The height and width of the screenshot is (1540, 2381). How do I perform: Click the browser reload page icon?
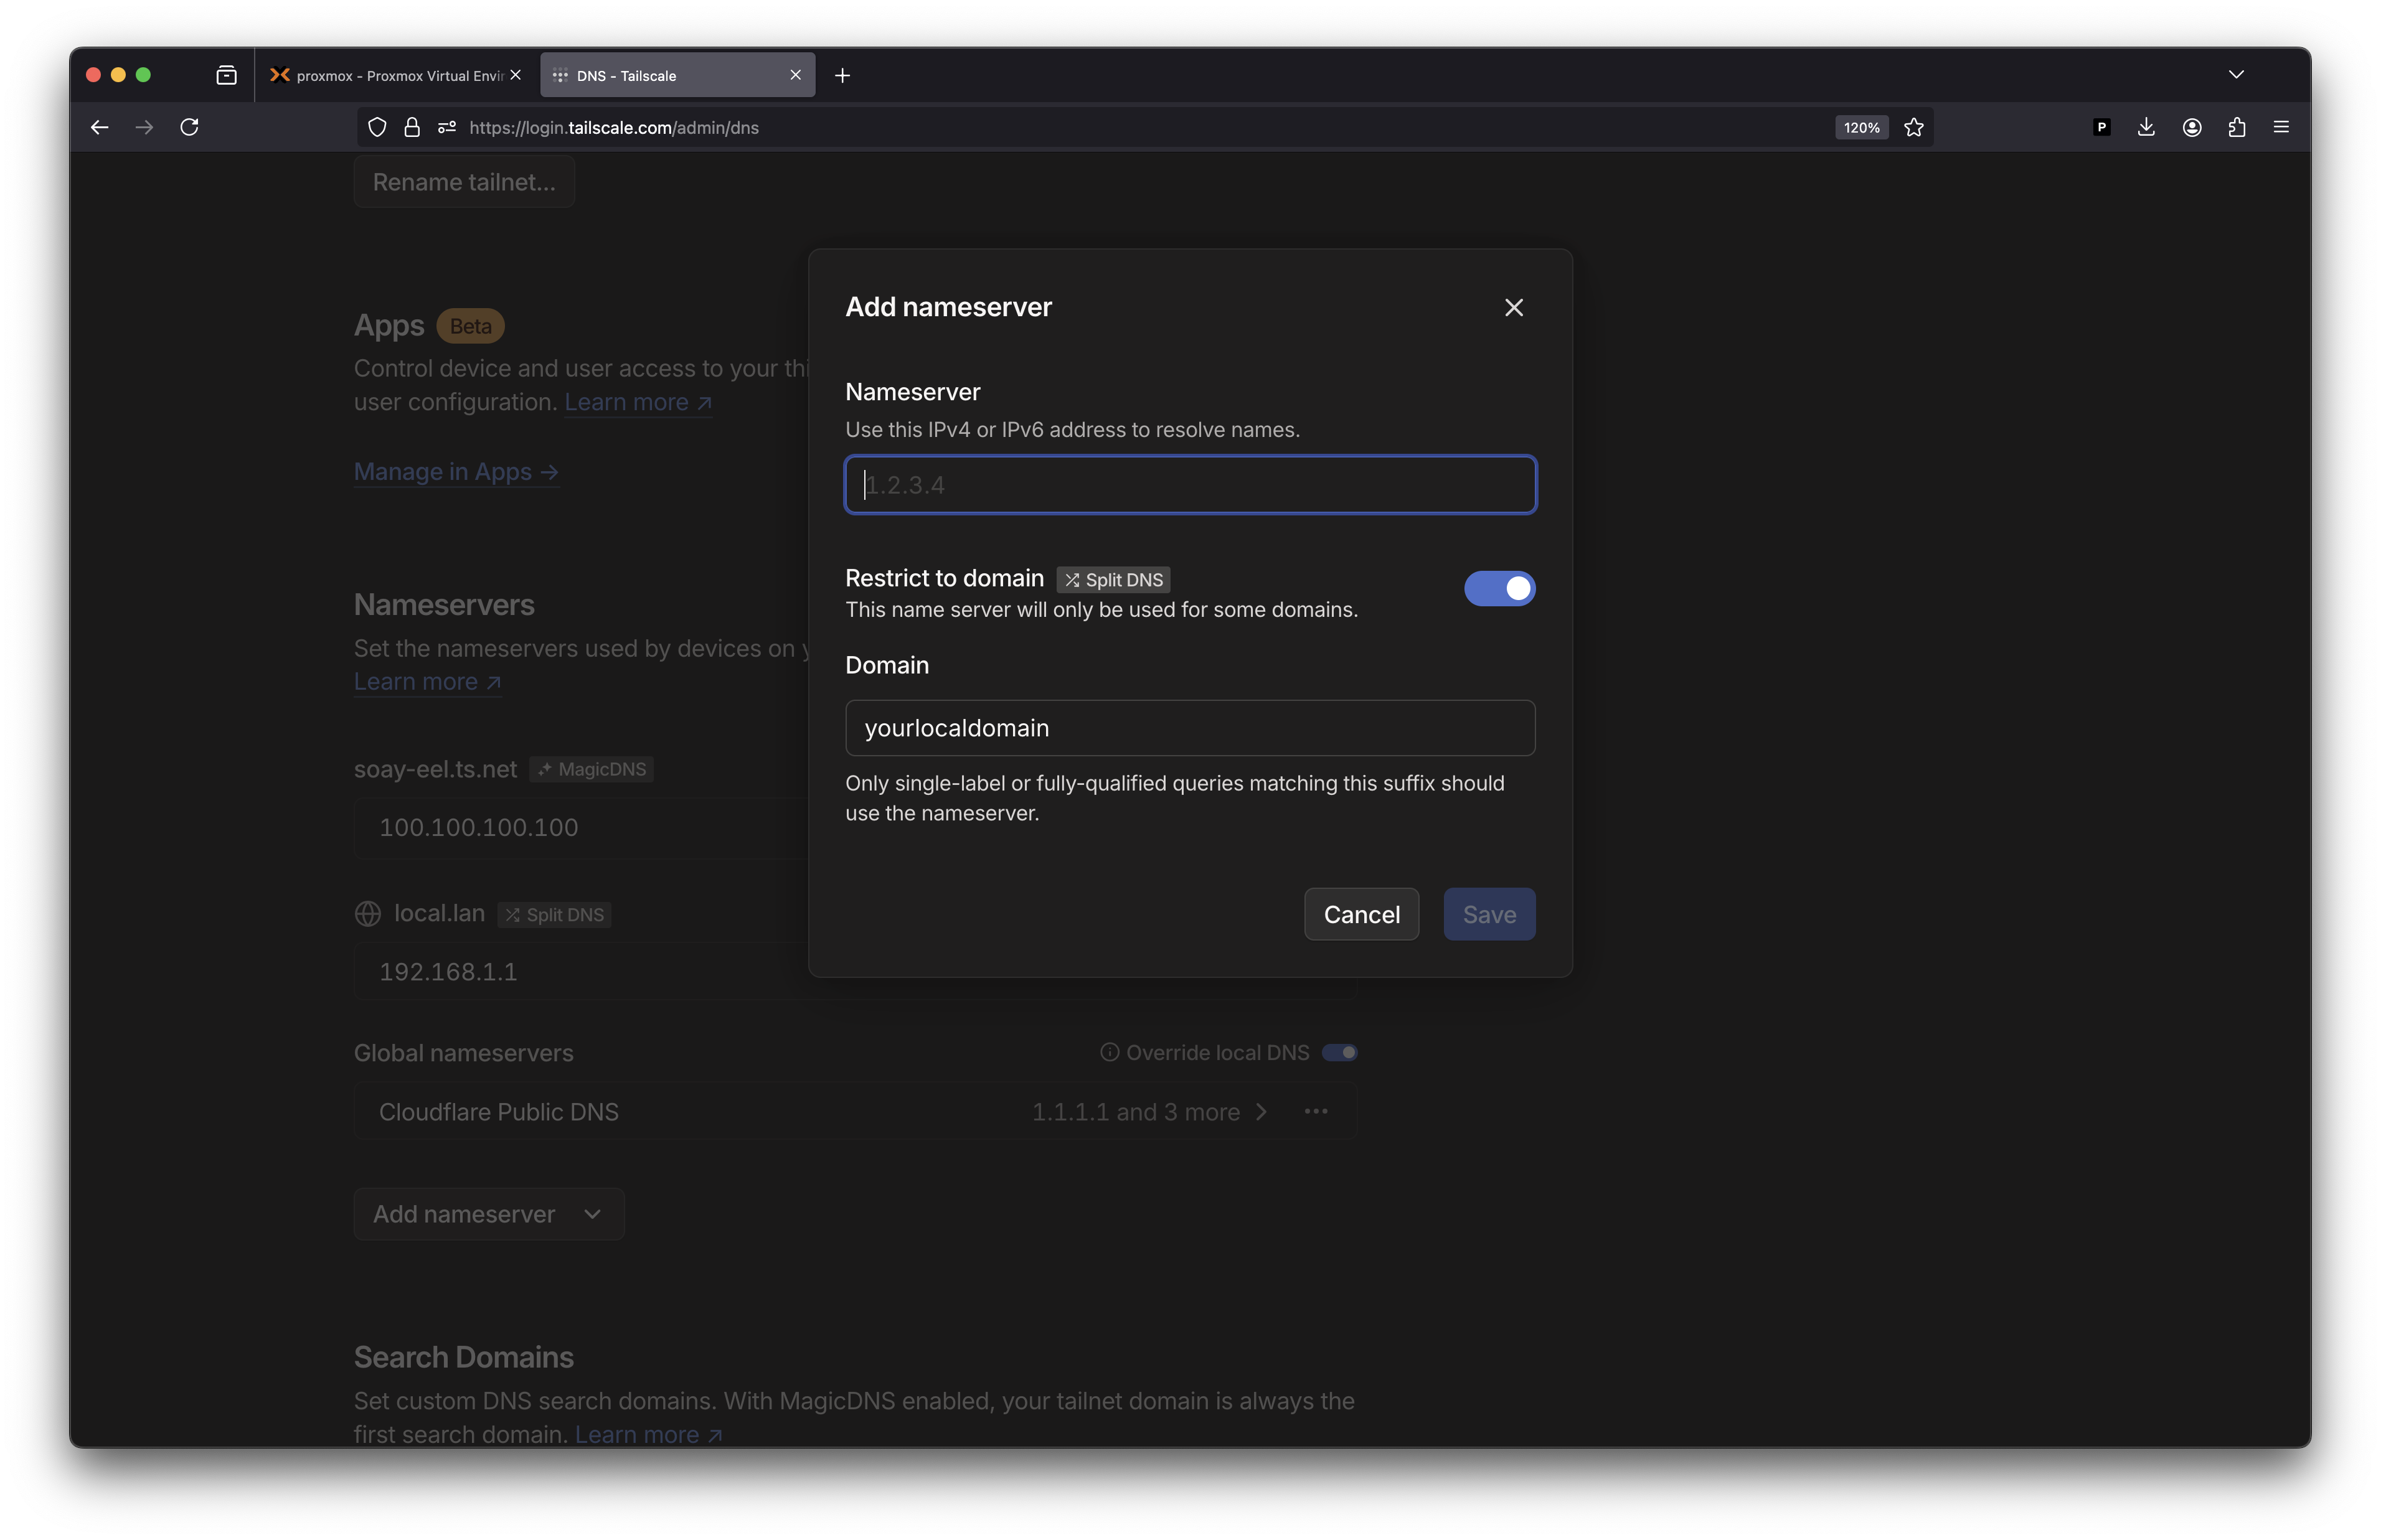[x=189, y=127]
